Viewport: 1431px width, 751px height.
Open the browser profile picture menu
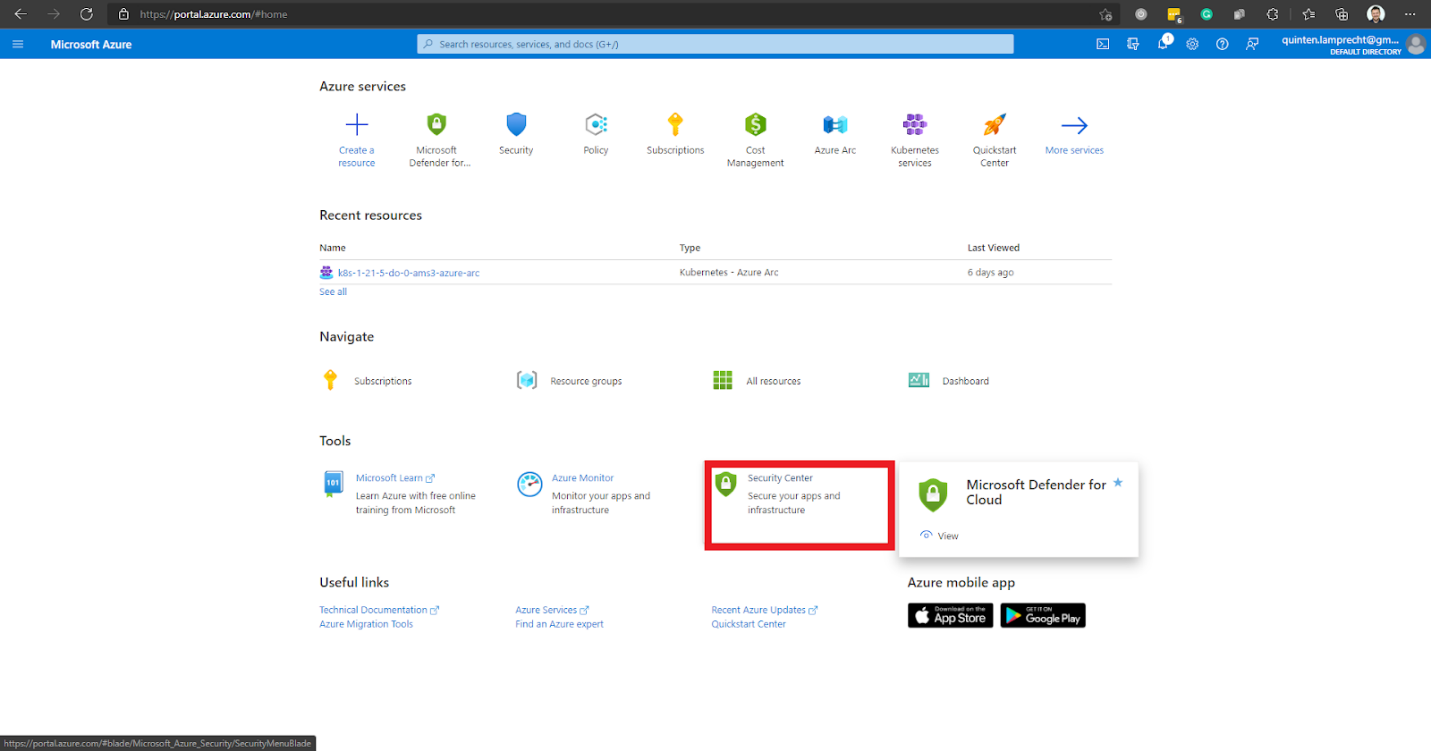coord(1376,14)
